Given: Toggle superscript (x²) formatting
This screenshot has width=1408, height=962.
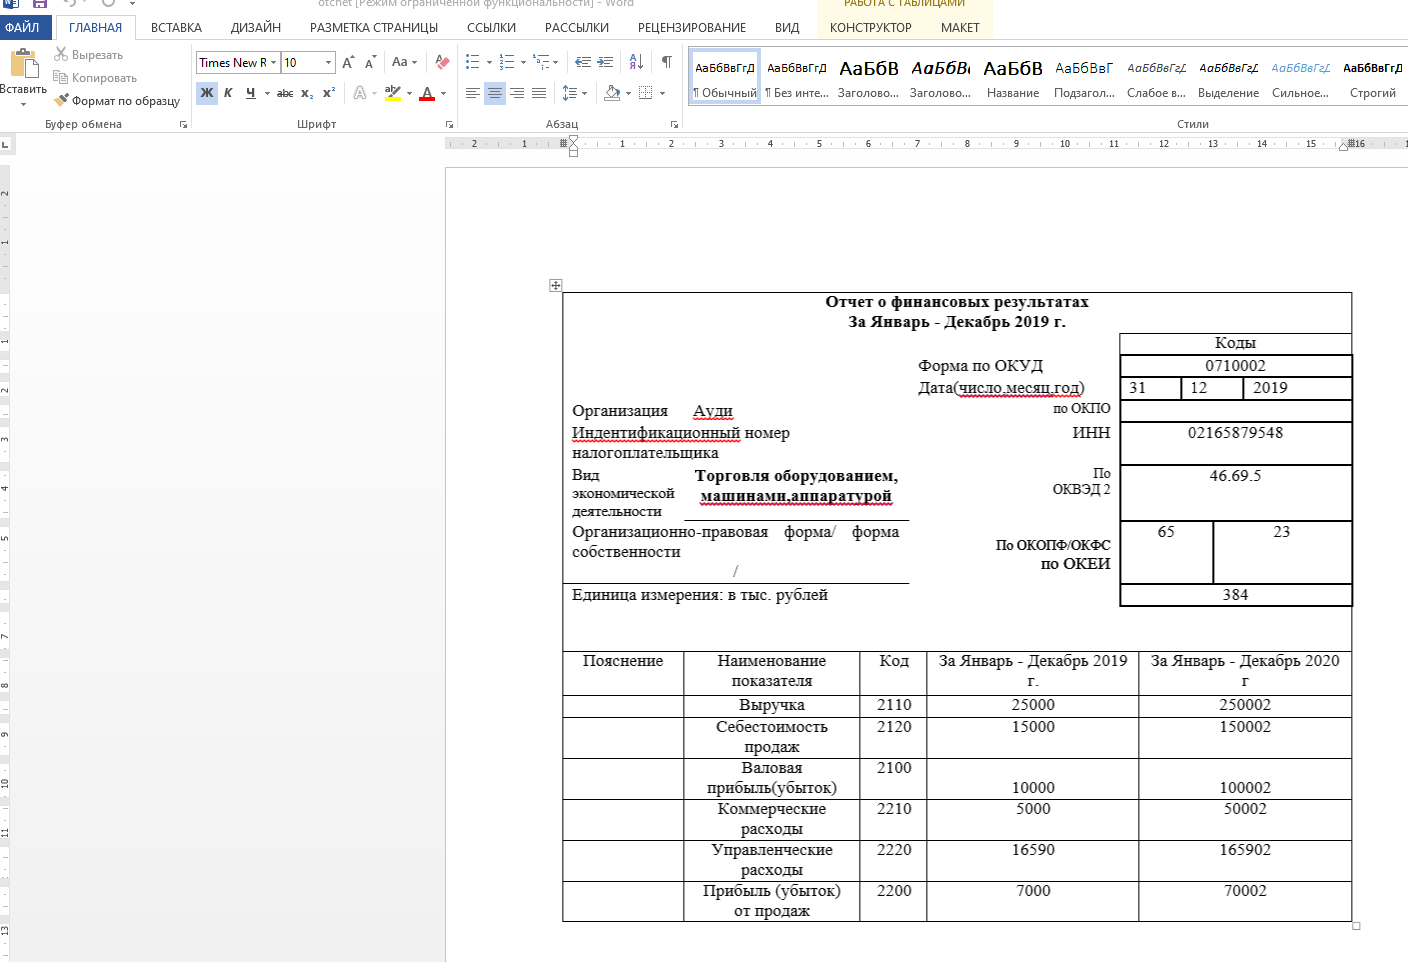Looking at the screenshot, I should pos(329,93).
